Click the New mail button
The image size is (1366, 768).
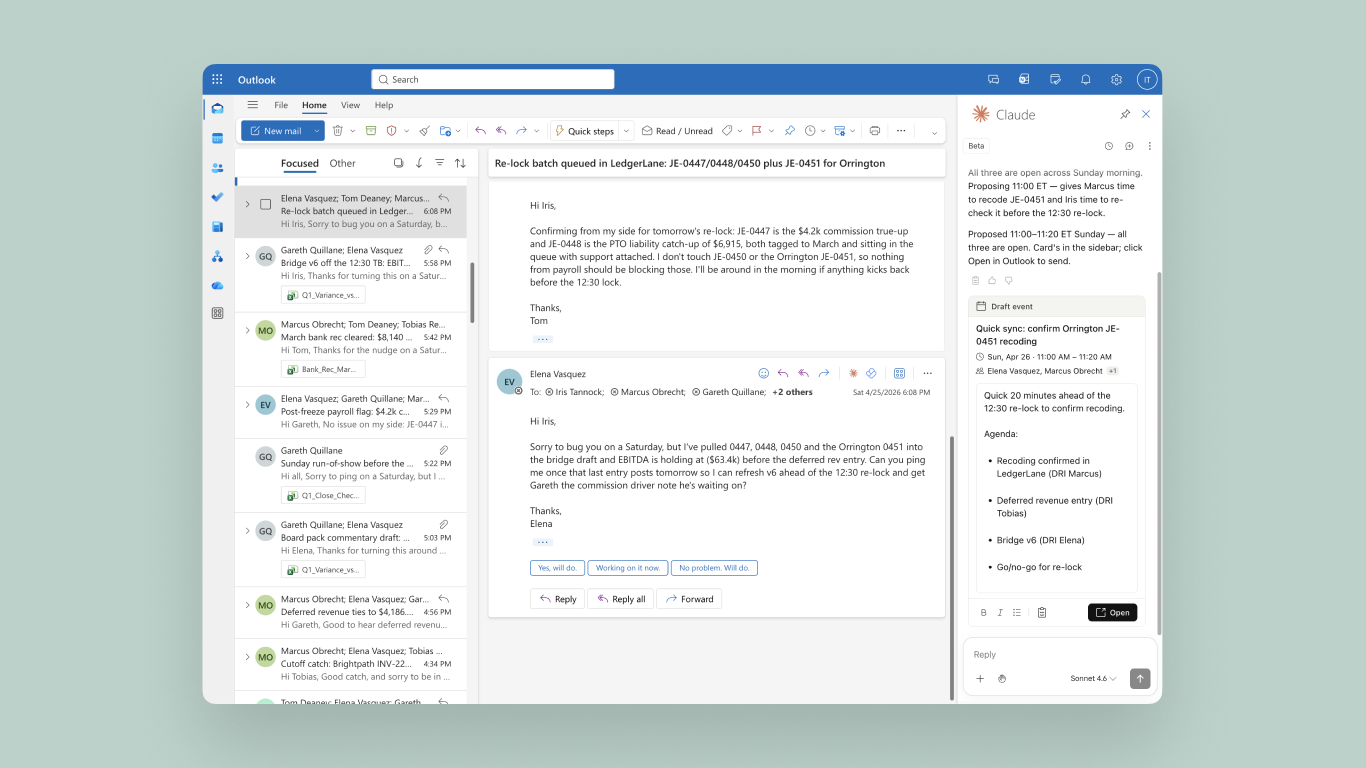tap(276, 131)
